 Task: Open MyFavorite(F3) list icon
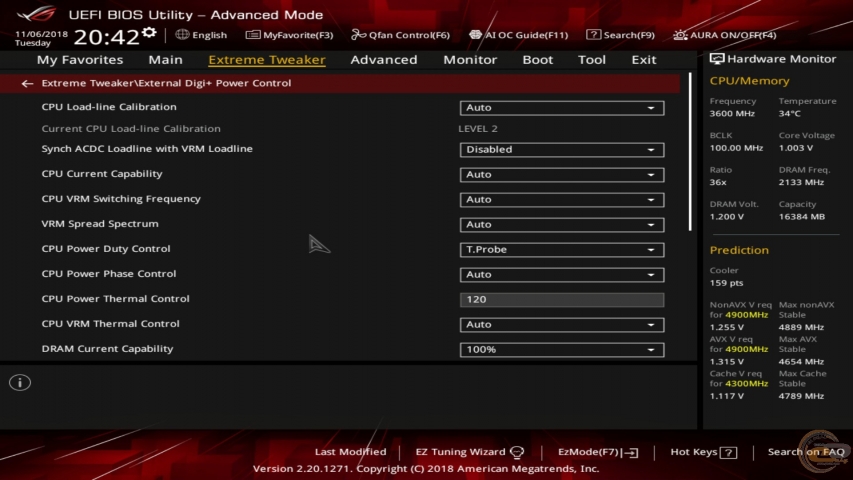coord(252,35)
